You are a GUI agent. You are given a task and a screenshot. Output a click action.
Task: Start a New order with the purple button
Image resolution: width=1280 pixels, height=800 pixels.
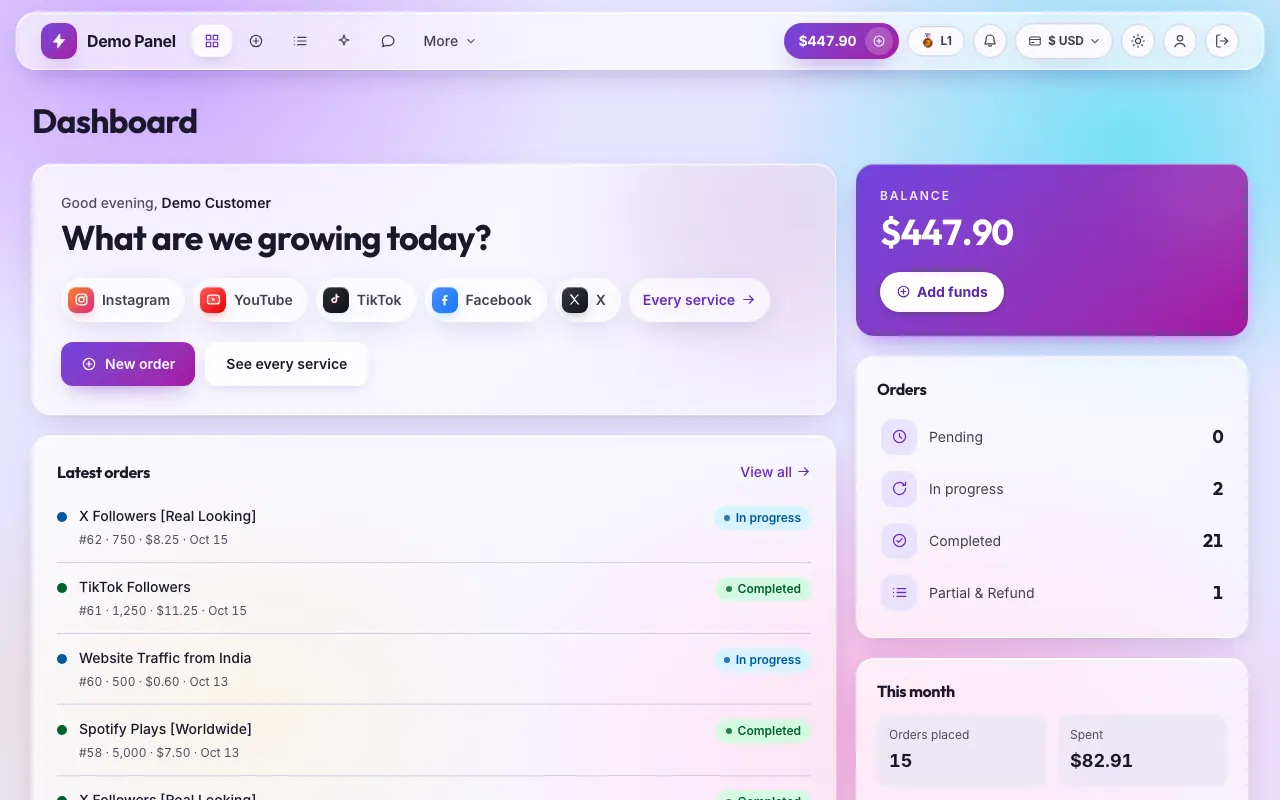pyautogui.click(x=128, y=364)
